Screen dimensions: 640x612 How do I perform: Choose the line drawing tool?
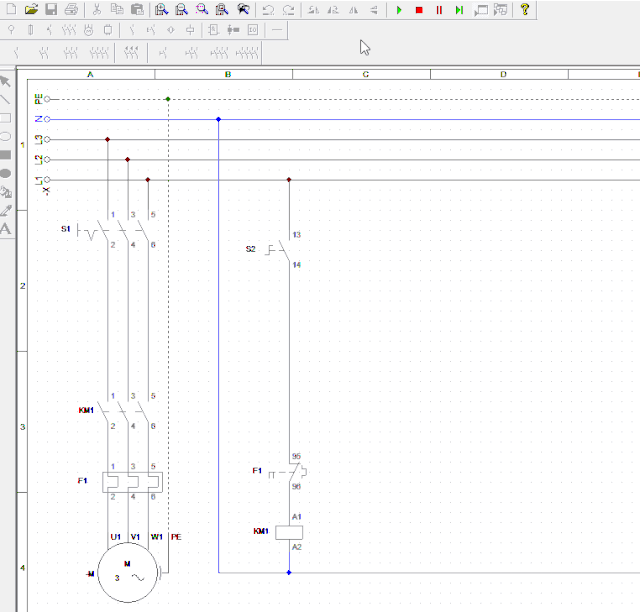pos(5,99)
